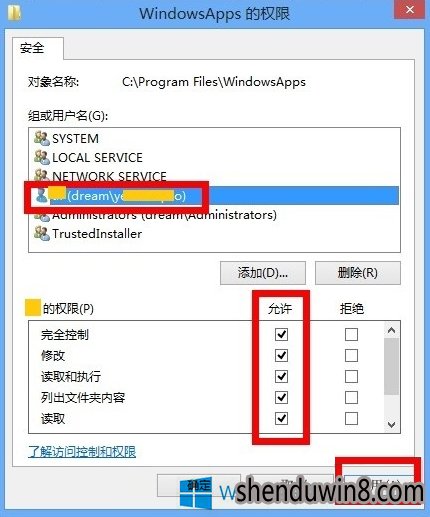Screen dimensions: 430x517
Task: Check Deny box for 读取和执行
Action: click(x=351, y=376)
